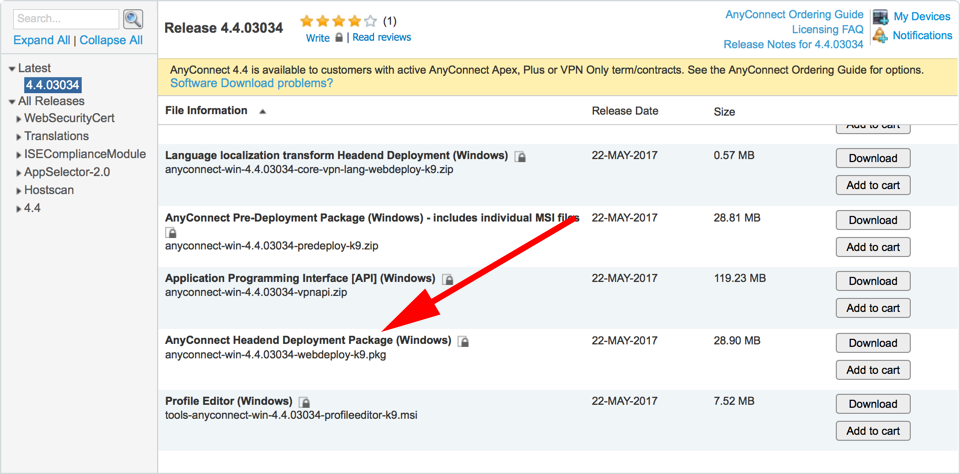Image resolution: width=960 pixels, height=474 pixels.
Task: Click lock icon under AnyConnect Pre-Deployment Package
Action: pos(171,233)
